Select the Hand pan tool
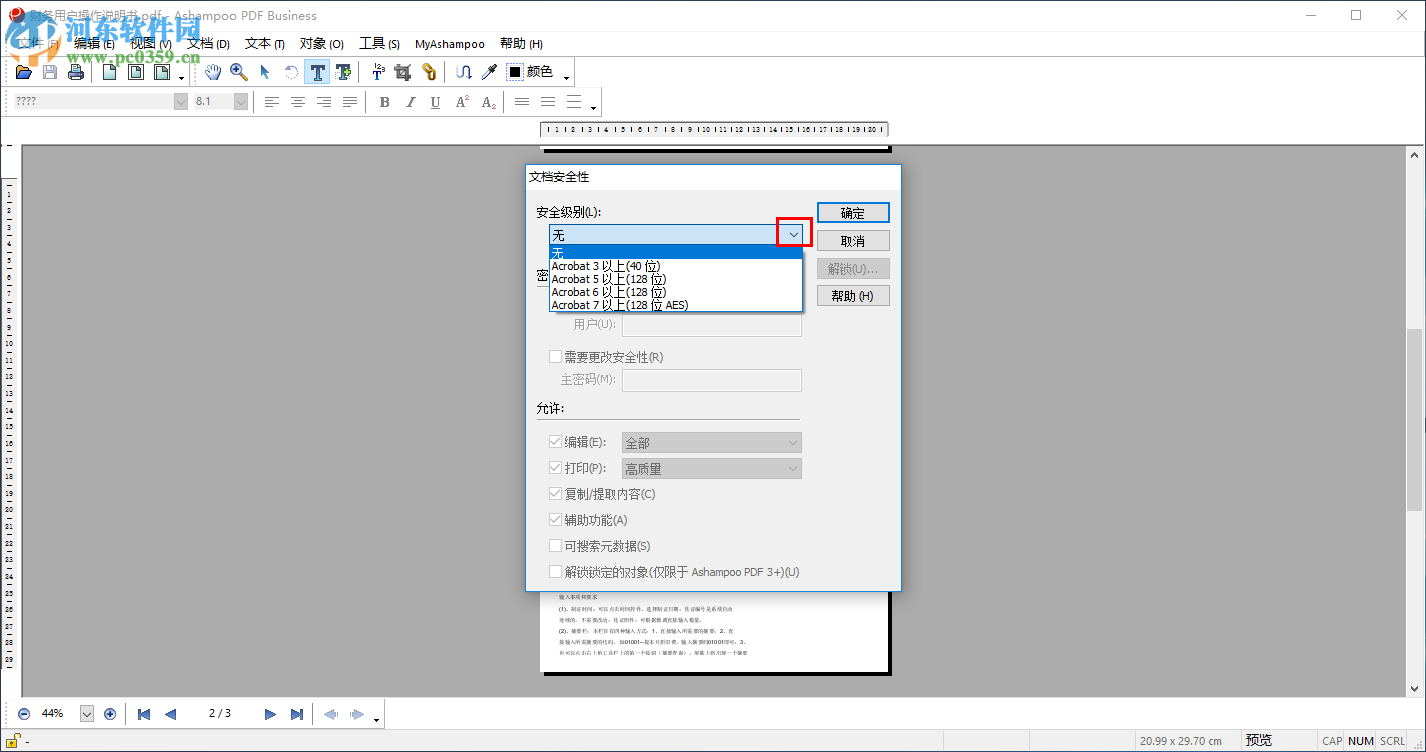The width and height of the screenshot is (1426, 752). tap(213, 71)
